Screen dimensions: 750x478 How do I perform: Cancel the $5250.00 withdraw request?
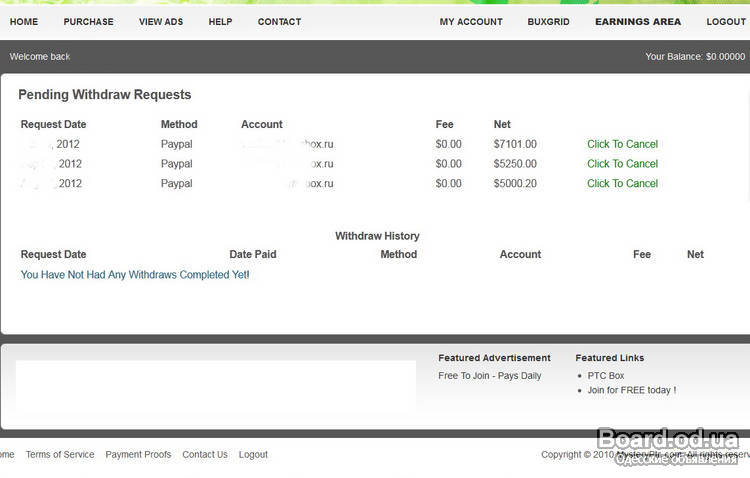[x=622, y=164]
